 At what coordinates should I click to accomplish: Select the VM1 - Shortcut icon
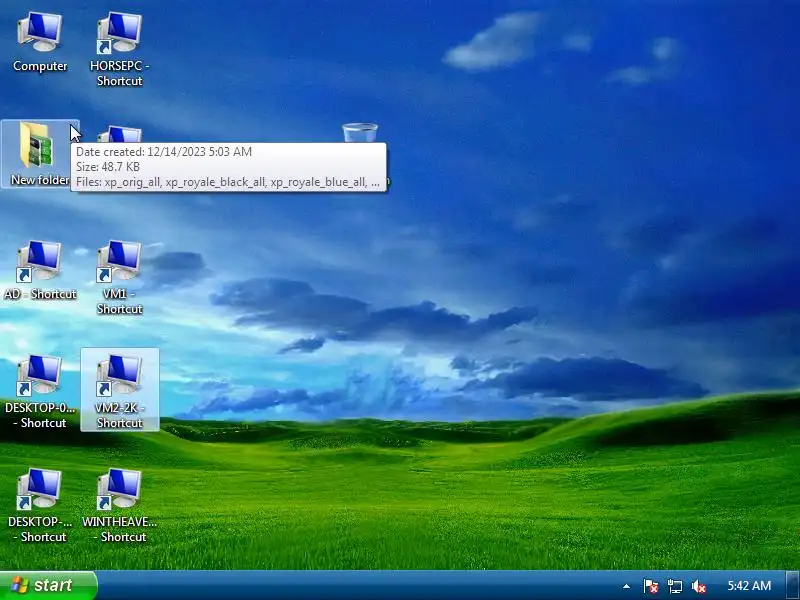click(x=119, y=277)
